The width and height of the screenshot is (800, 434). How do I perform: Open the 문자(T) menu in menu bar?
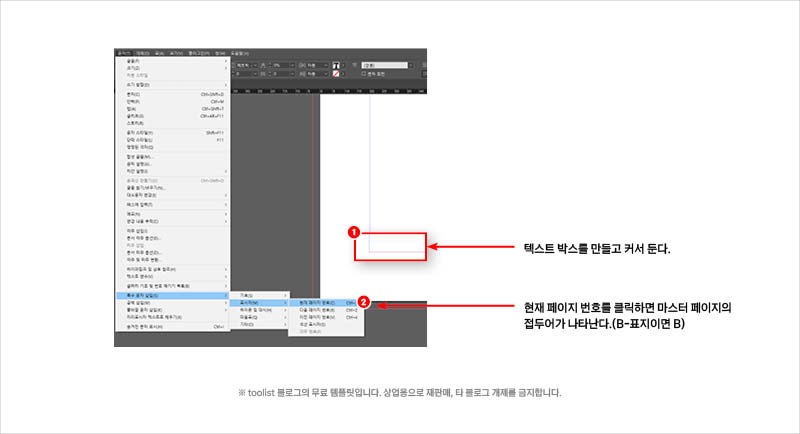point(124,53)
